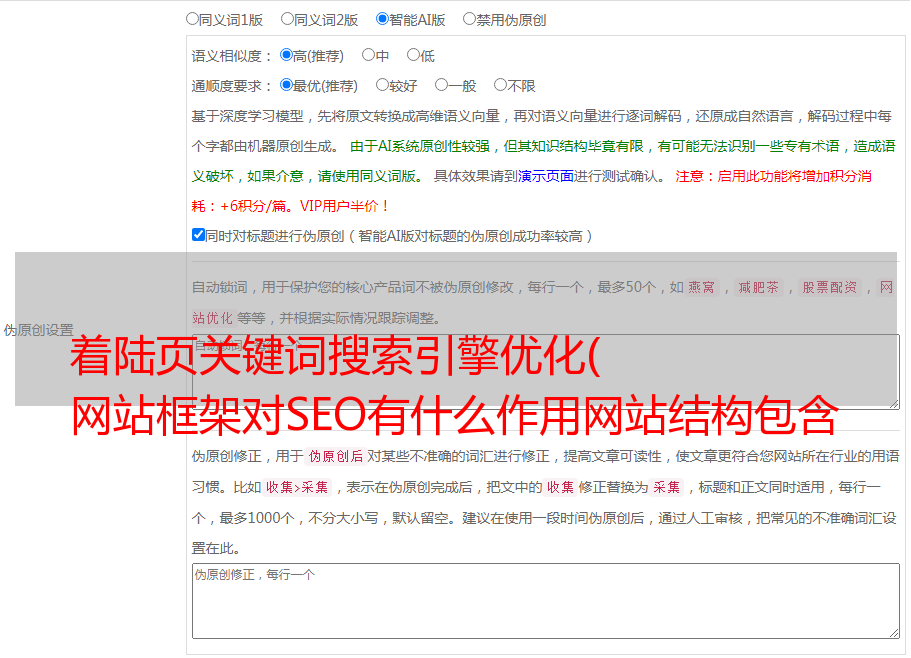The height and width of the screenshot is (658, 911).
Task: Click the 收集>采集 example tag
Action: (297, 487)
